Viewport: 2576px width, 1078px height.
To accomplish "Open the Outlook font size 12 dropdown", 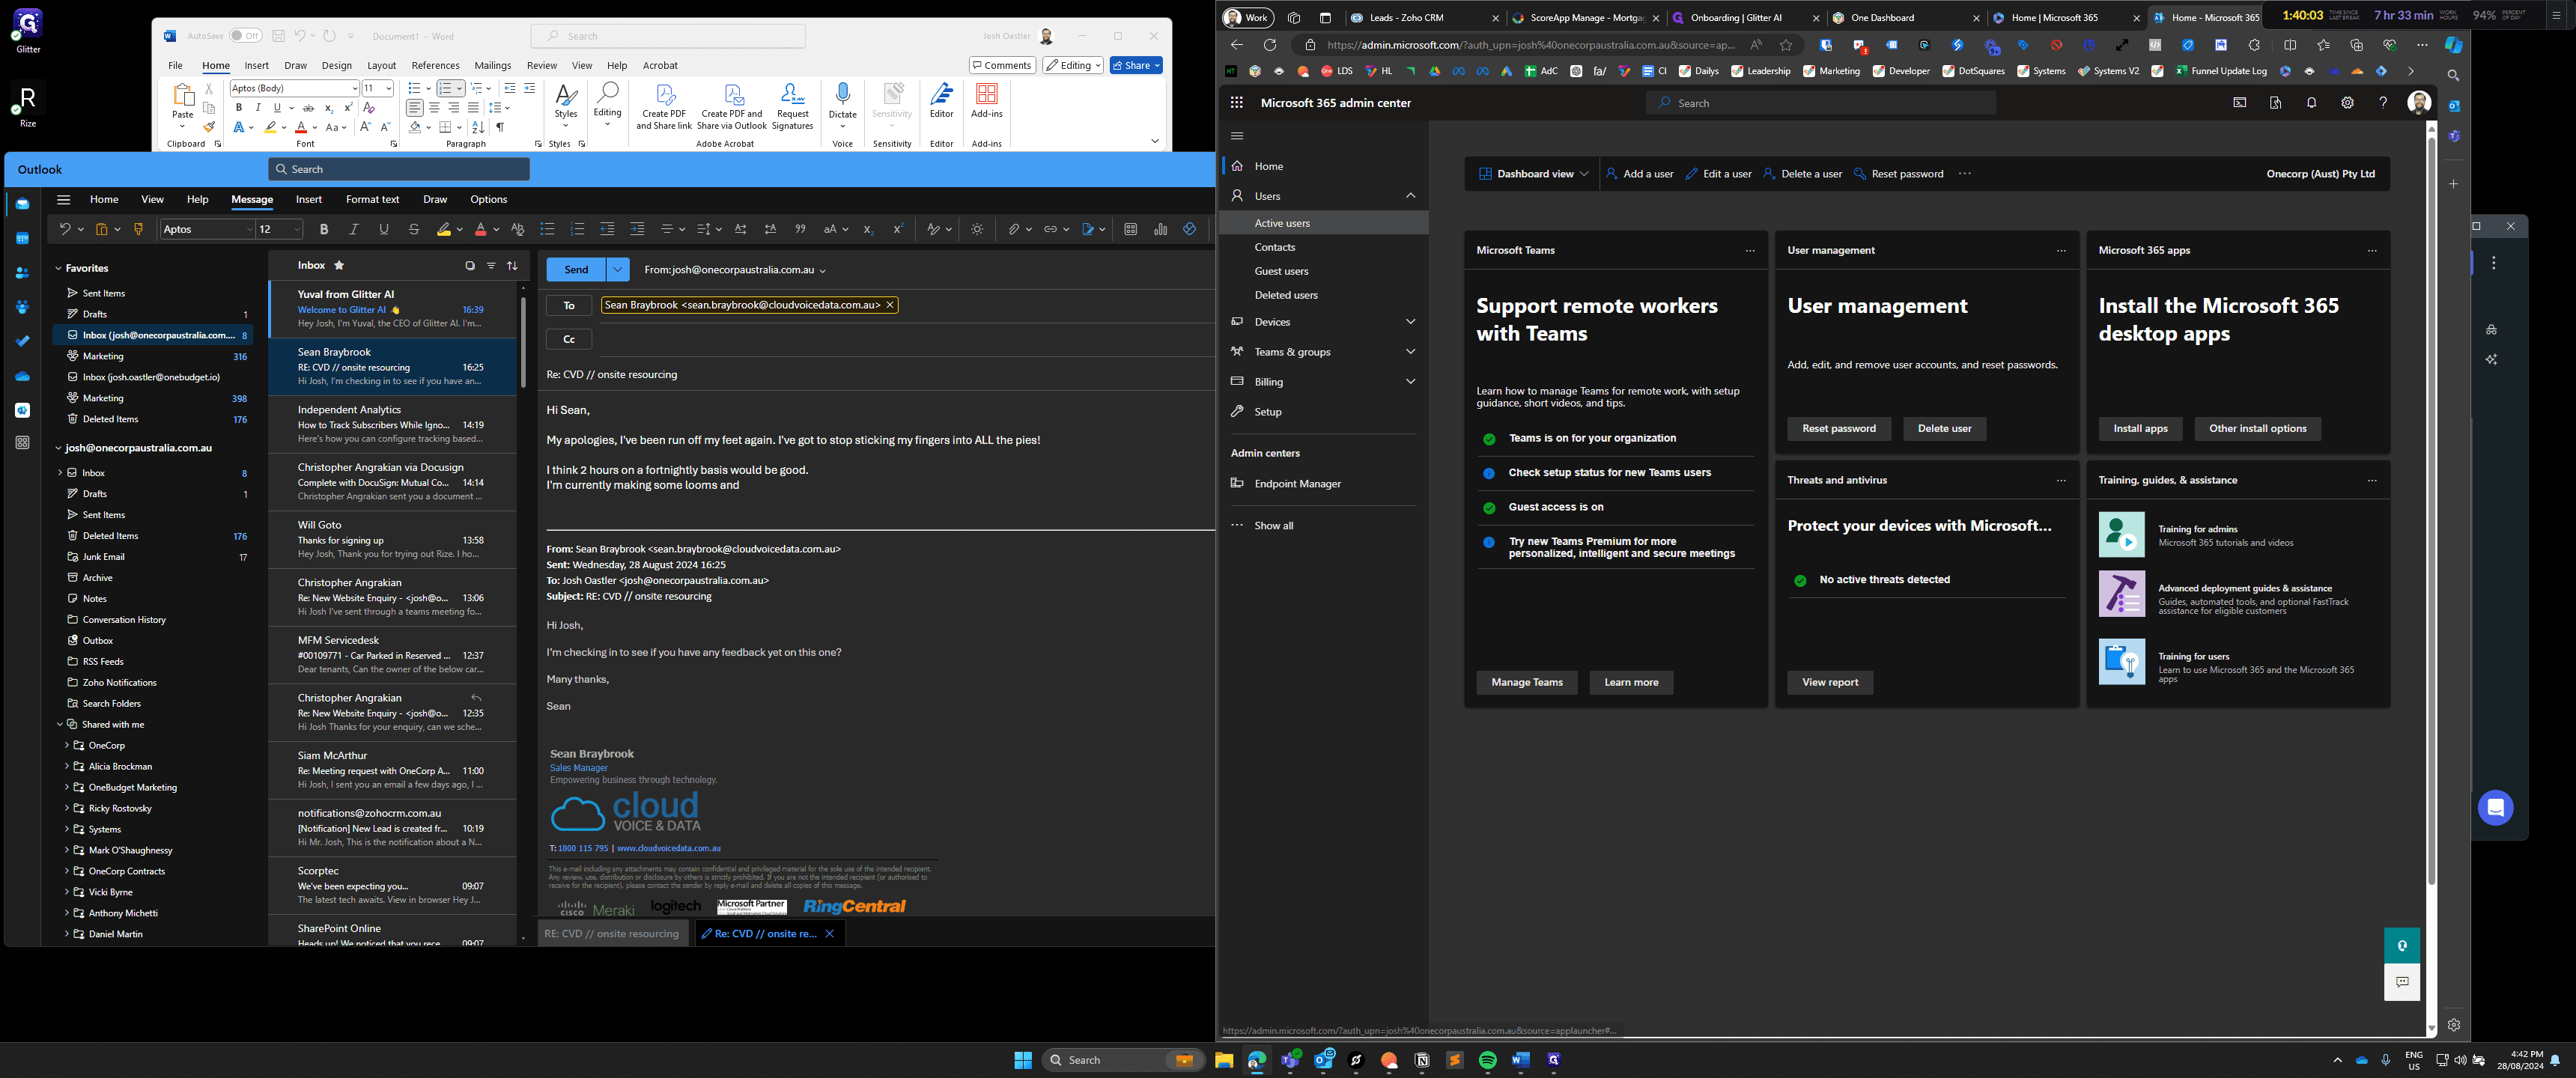I will [296, 229].
